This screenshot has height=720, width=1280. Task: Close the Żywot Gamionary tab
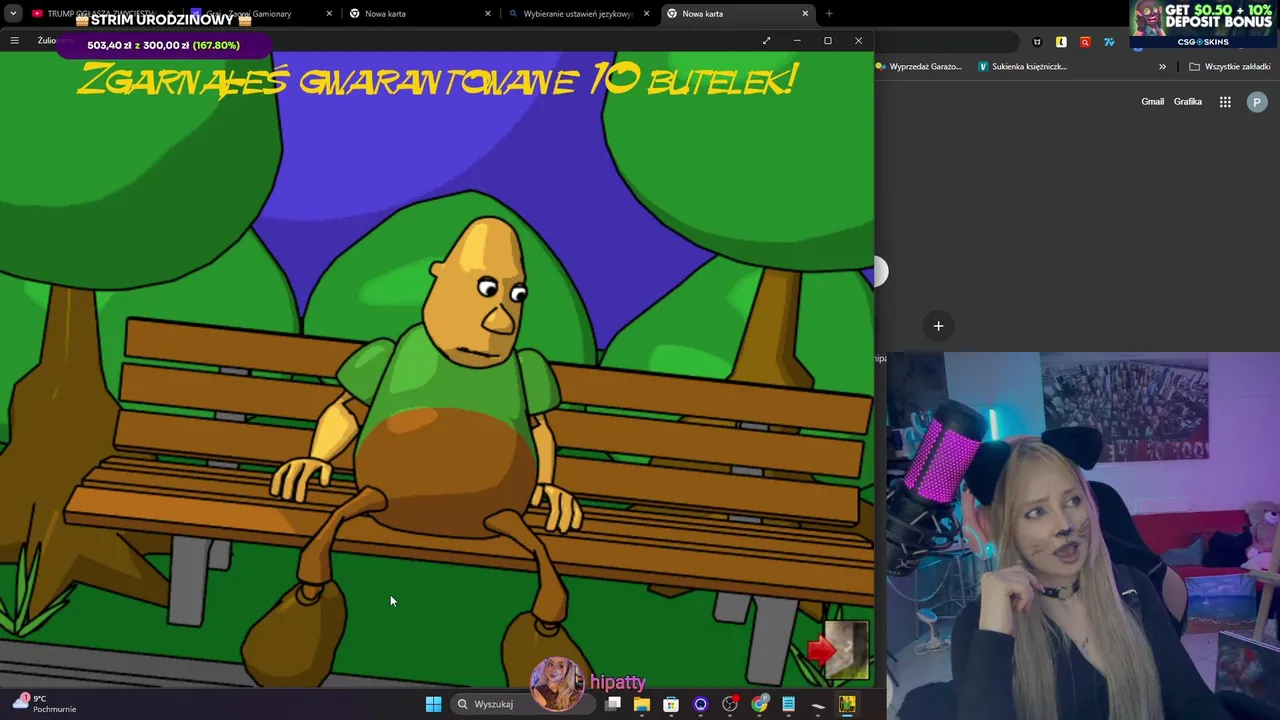[x=329, y=13]
